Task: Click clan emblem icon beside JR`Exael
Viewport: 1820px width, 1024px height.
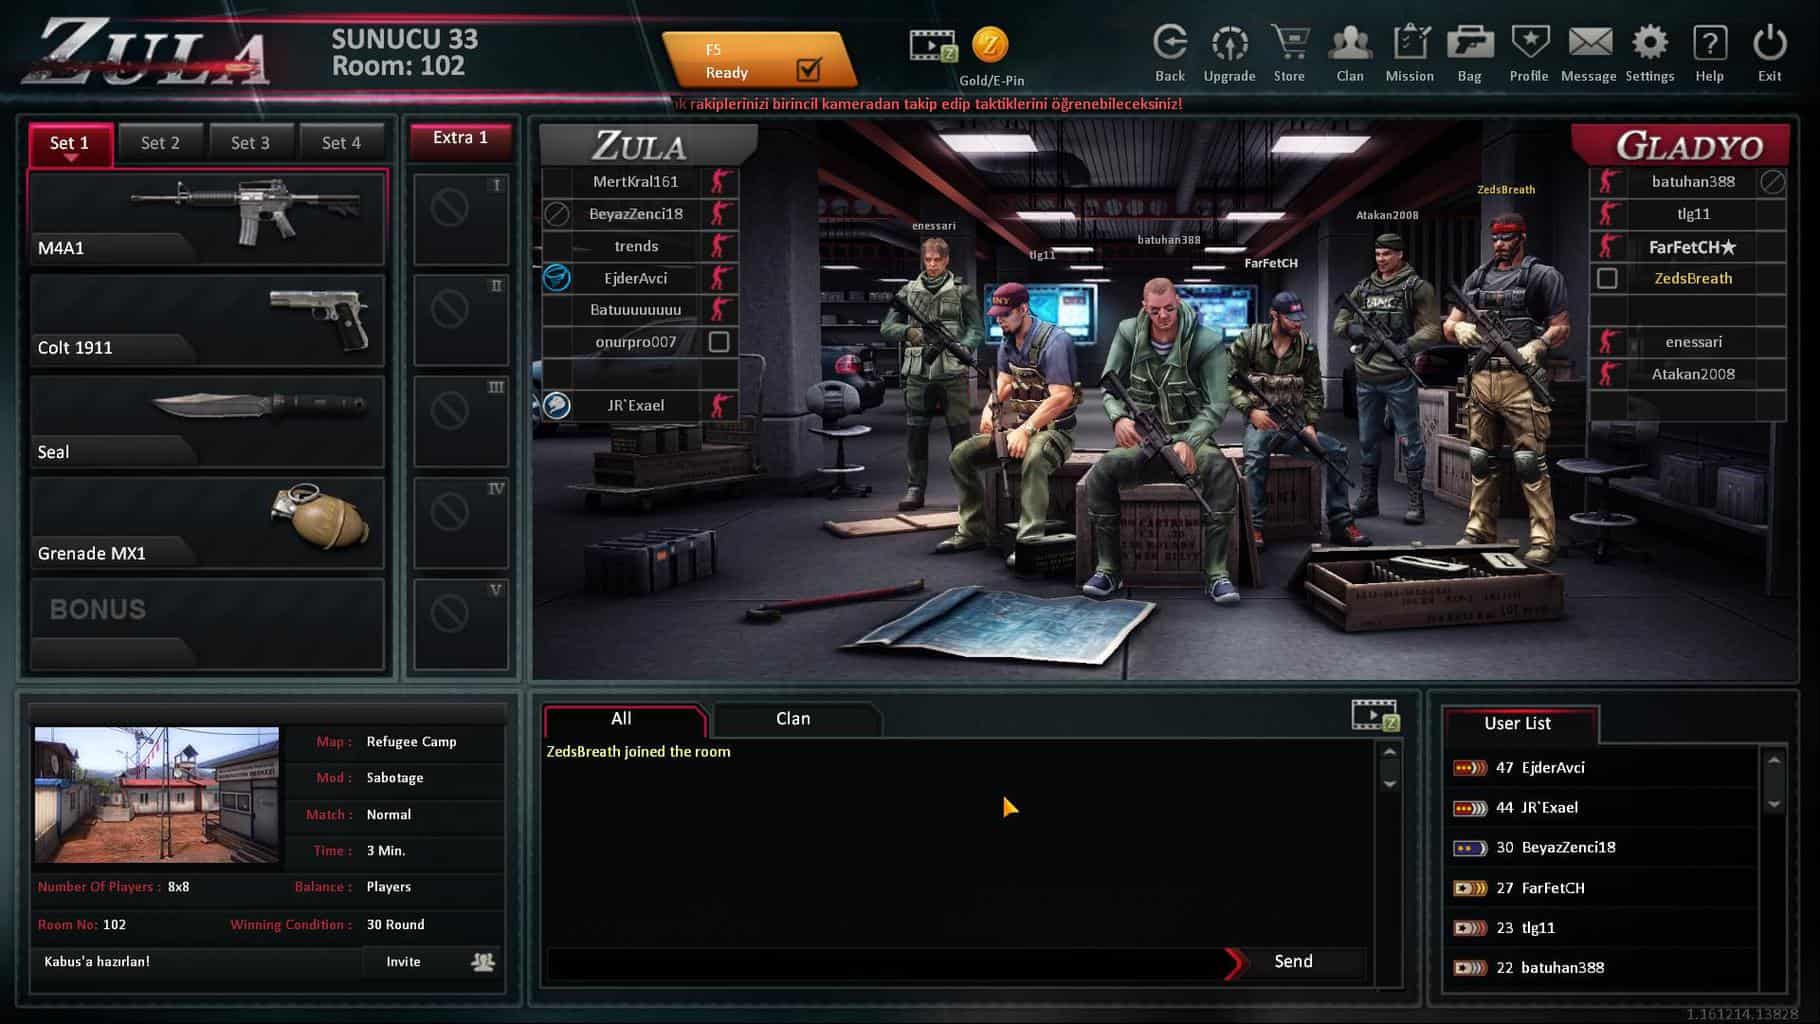Action: (x=557, y=405)
